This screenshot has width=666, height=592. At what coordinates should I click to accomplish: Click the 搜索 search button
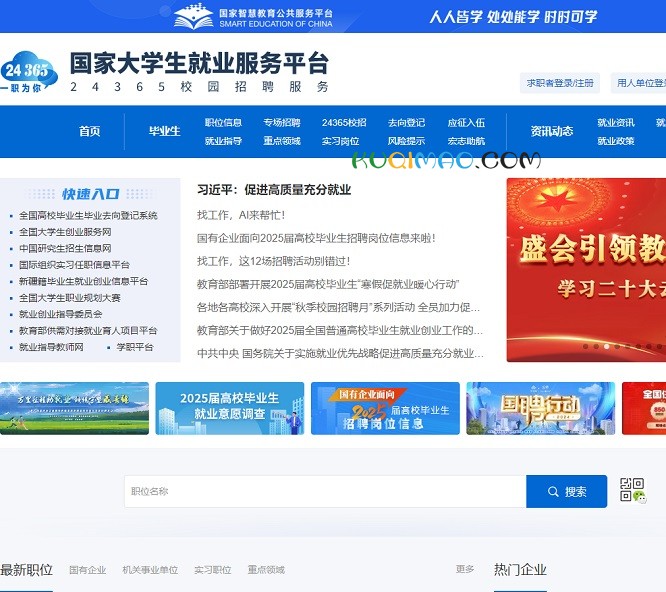pyautogui.click(x=566, y=491)
